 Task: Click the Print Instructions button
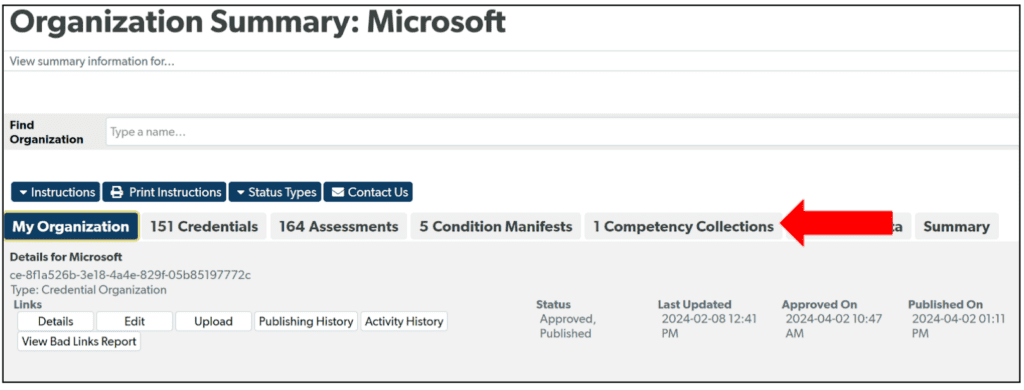coord(165,192)
